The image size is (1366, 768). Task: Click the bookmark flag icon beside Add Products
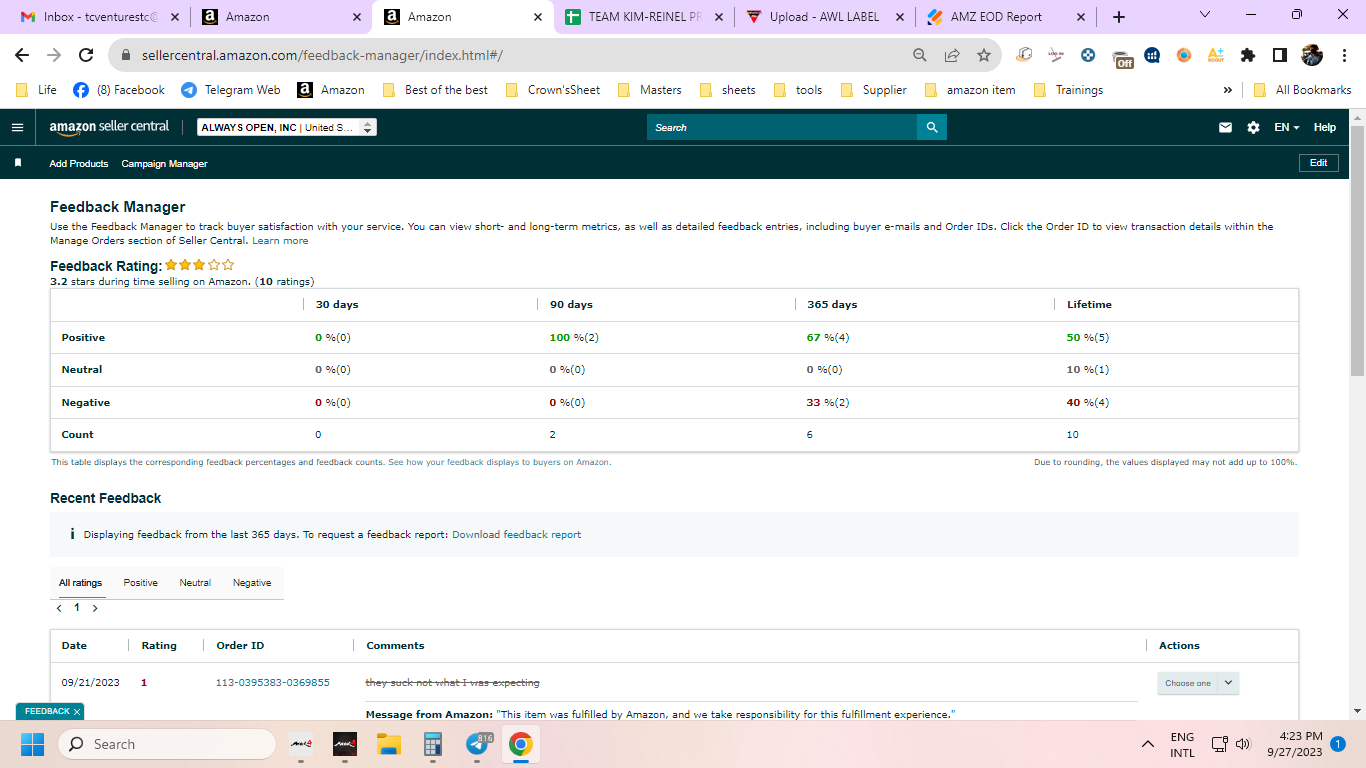(x=17, y=163)
